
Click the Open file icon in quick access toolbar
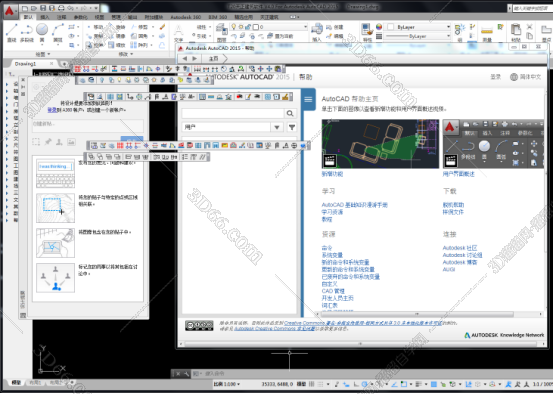[x=34, y=8]
